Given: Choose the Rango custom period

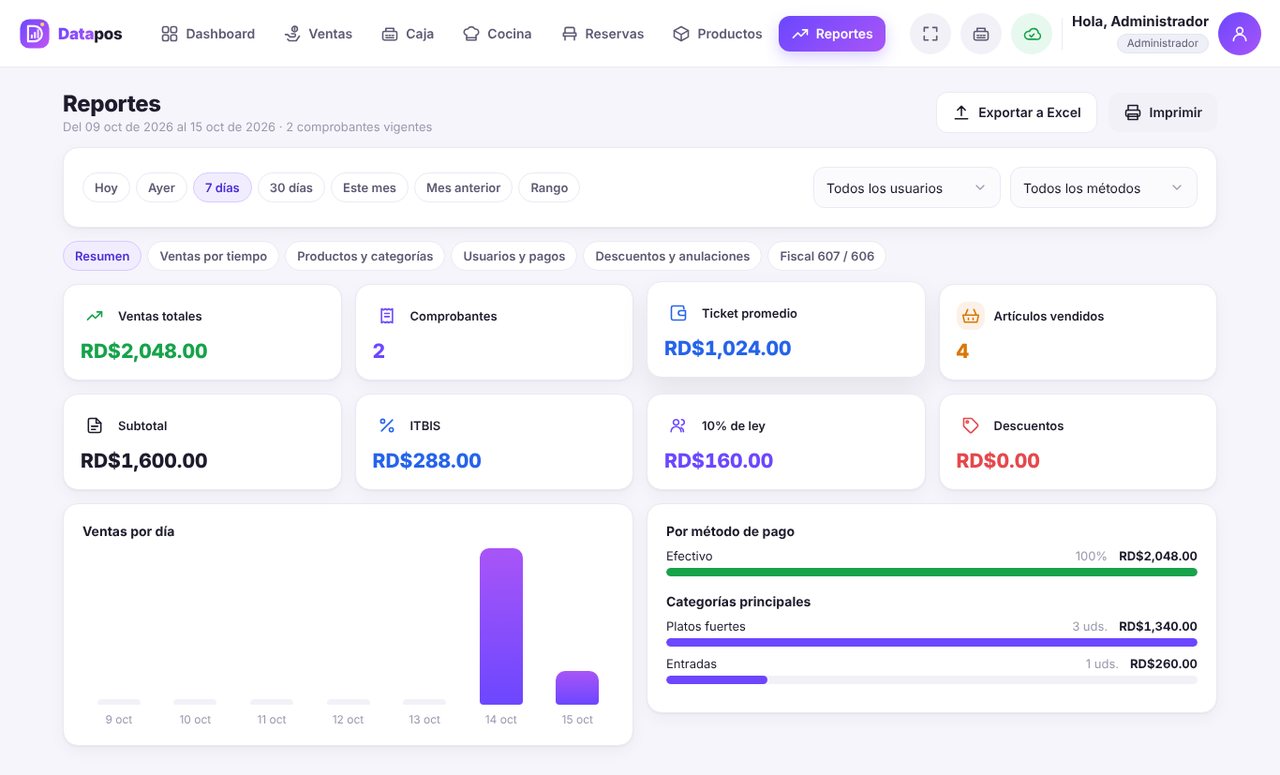Looking at the screenshot, I should [x=549, y=188].
